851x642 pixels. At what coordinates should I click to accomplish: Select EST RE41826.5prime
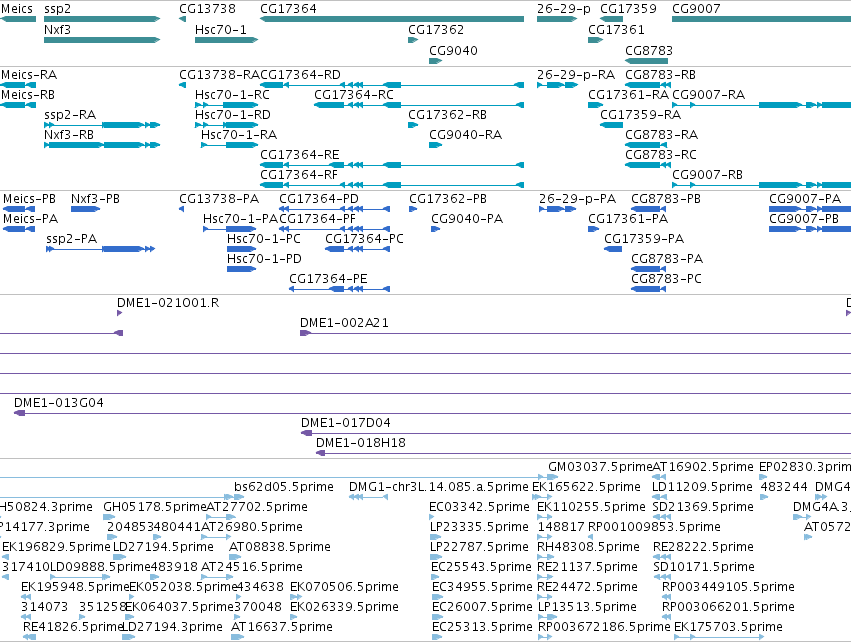pyautogui.click(x=73, y=627)
